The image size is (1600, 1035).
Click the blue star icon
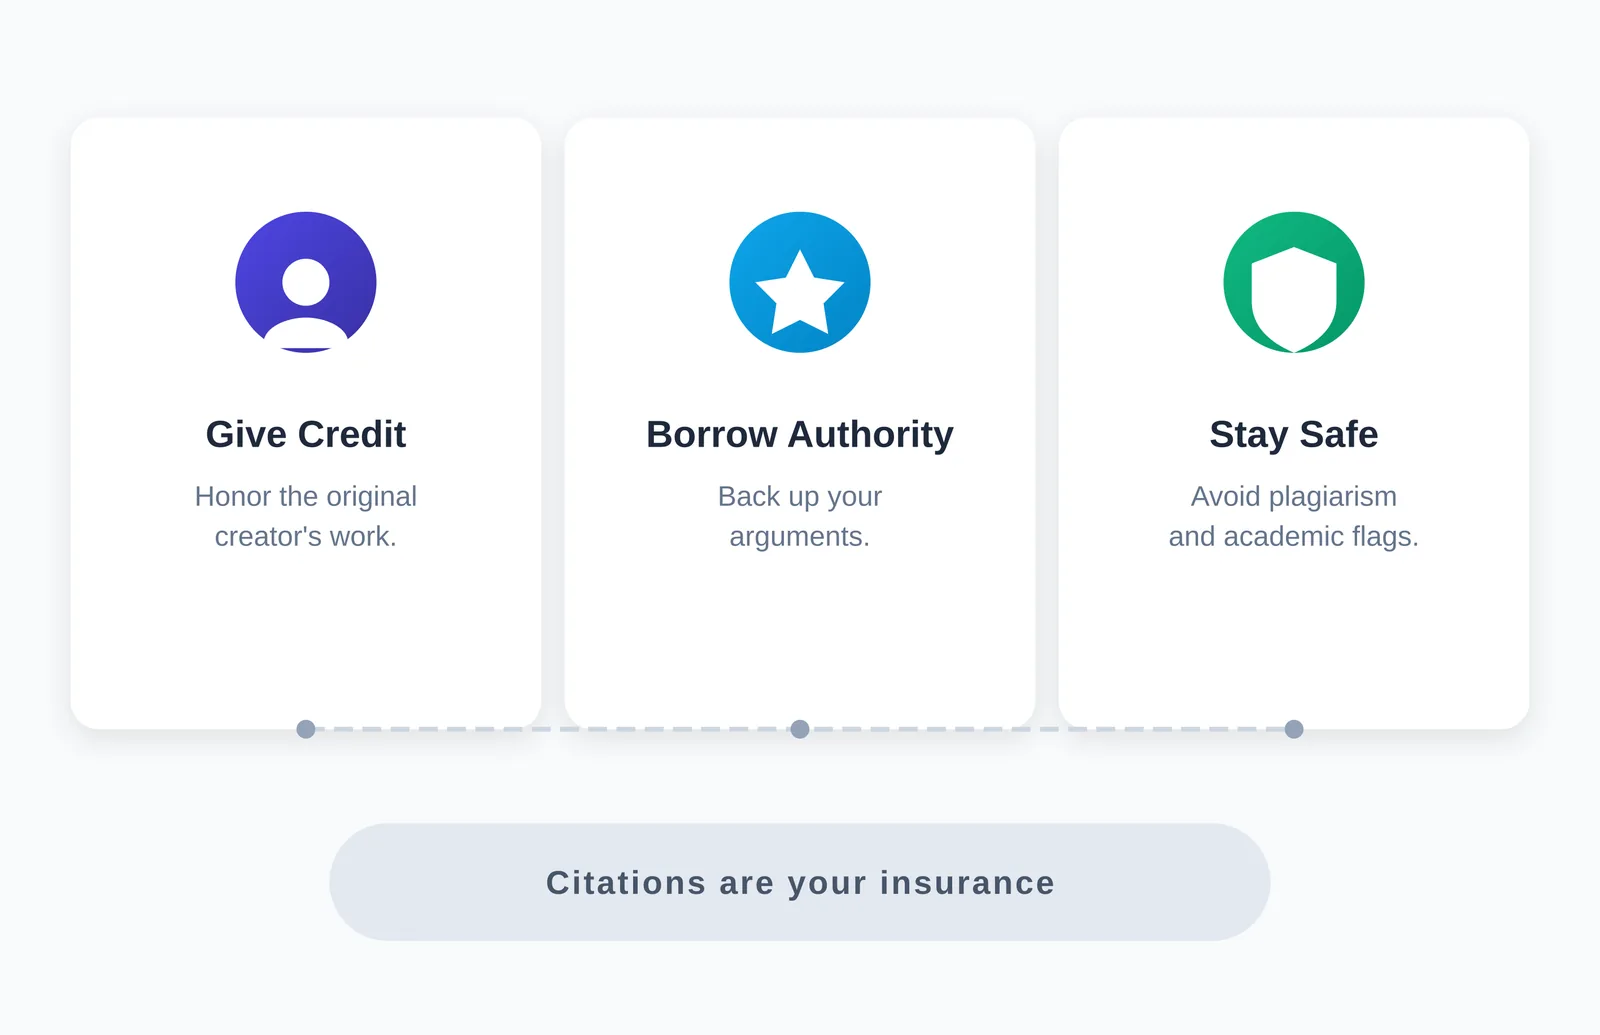(800, 282)
